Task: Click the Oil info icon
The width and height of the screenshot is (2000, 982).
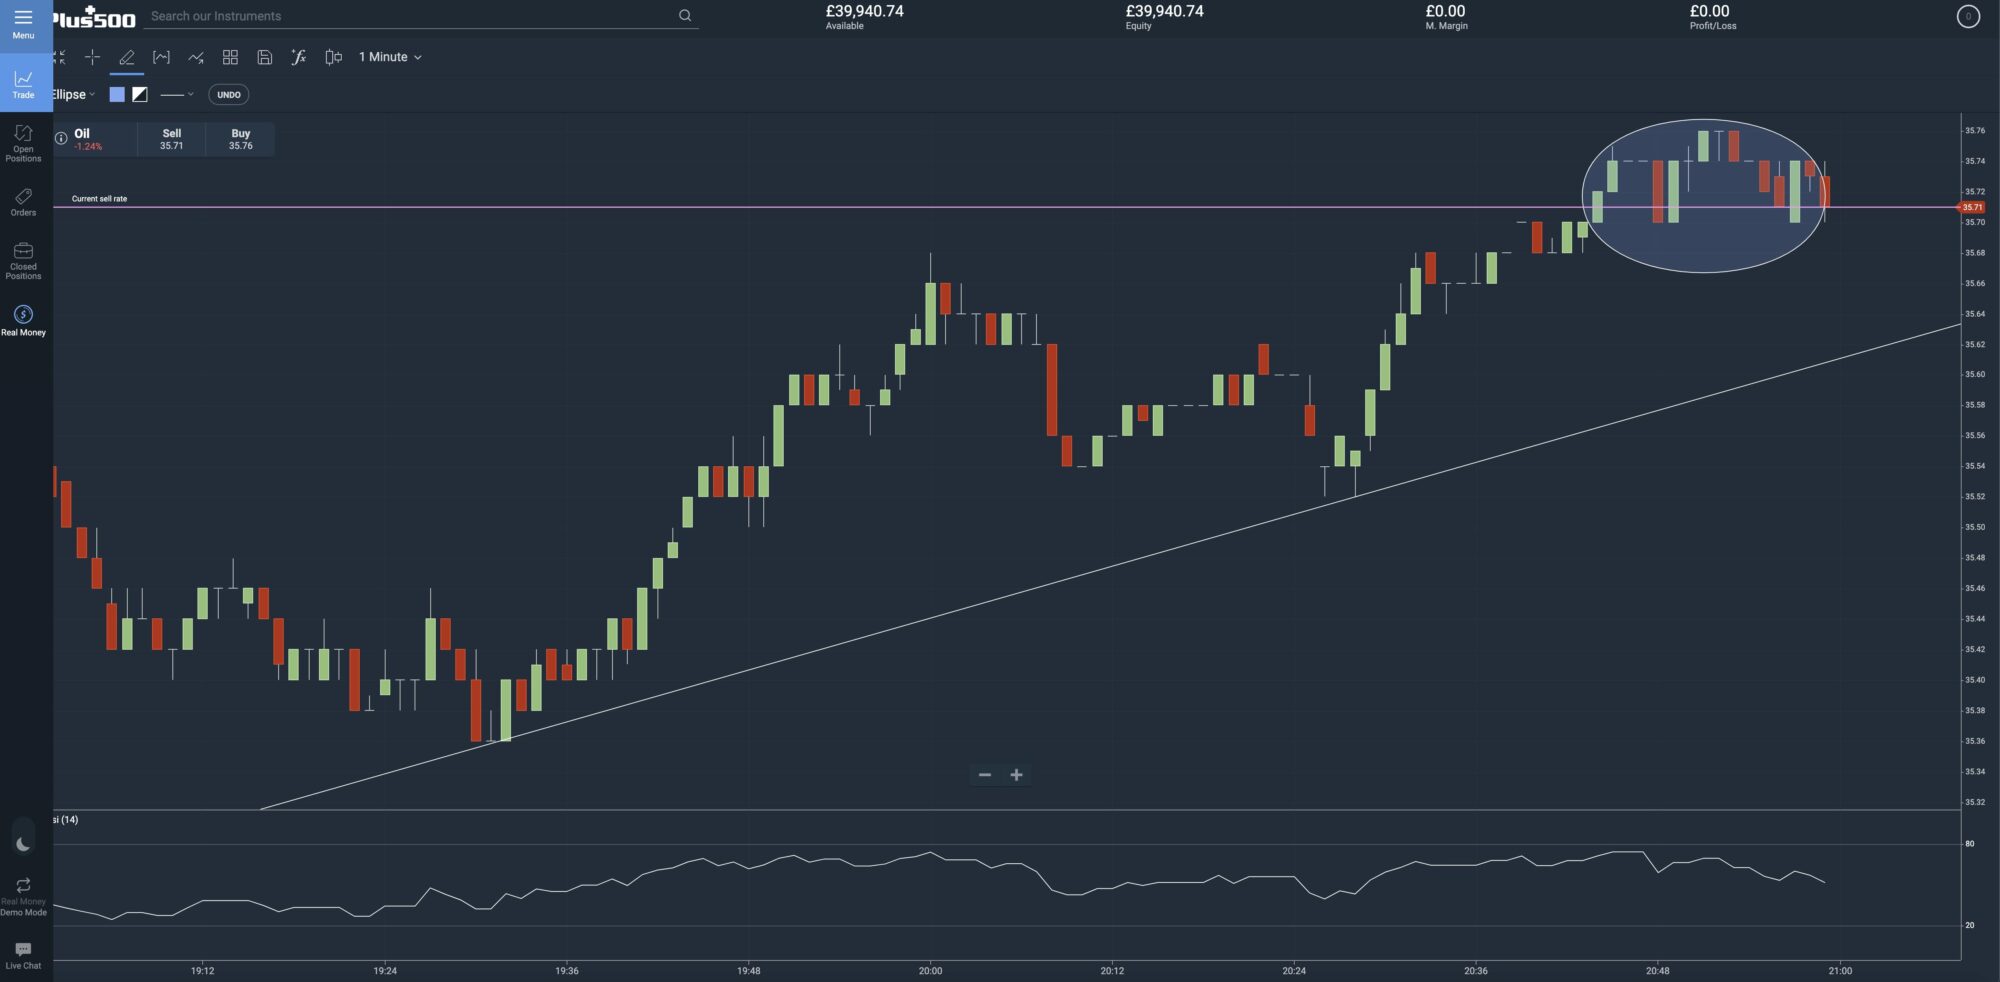Action: [x=61, y=138]
